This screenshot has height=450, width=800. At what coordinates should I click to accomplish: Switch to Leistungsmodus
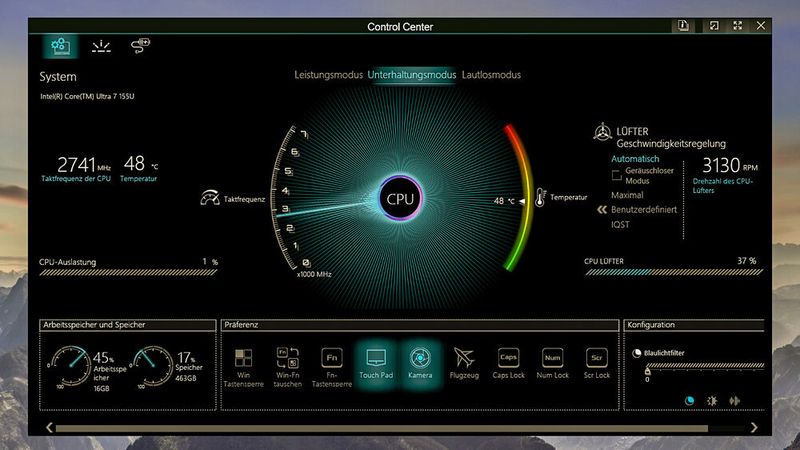tap(328, 75)
